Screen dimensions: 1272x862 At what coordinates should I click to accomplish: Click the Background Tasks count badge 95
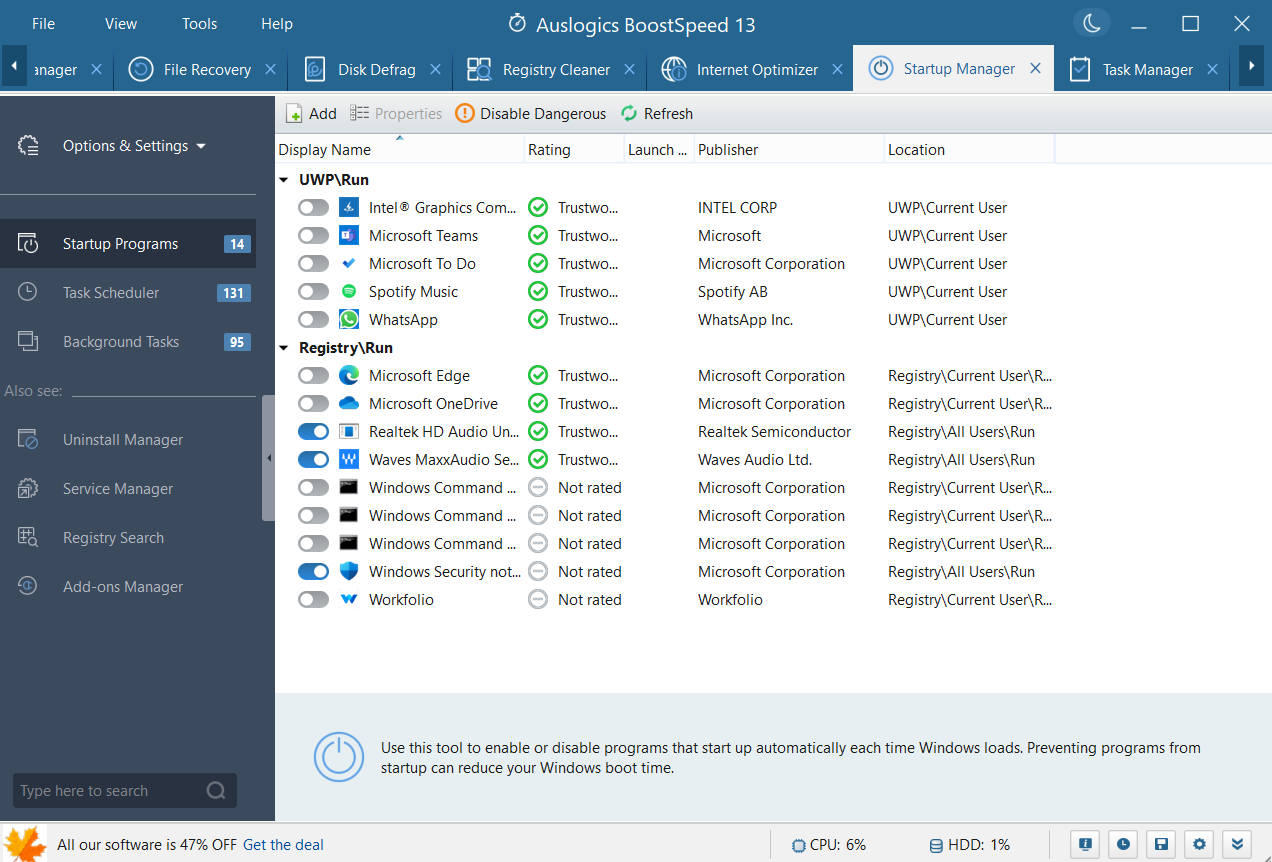237,342
